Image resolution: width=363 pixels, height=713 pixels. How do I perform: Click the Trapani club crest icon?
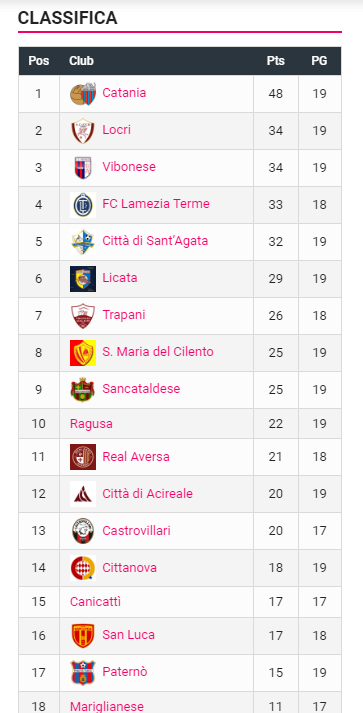tap(83, 316)
